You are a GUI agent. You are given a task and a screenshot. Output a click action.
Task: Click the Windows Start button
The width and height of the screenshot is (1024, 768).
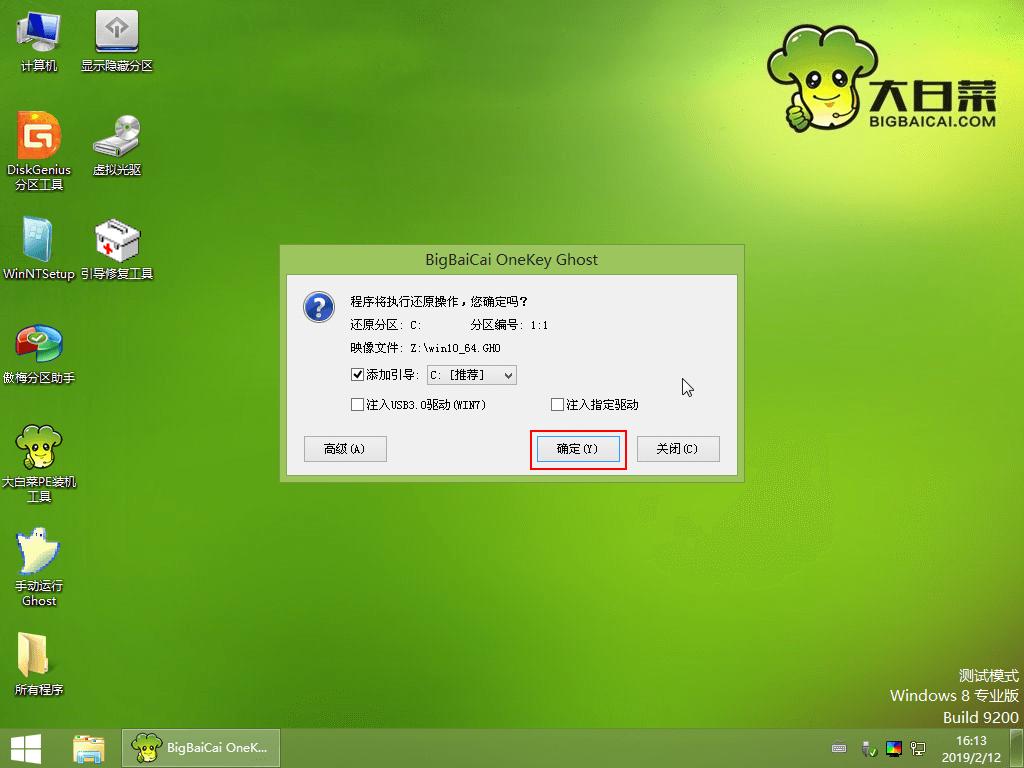pos(26,748)
